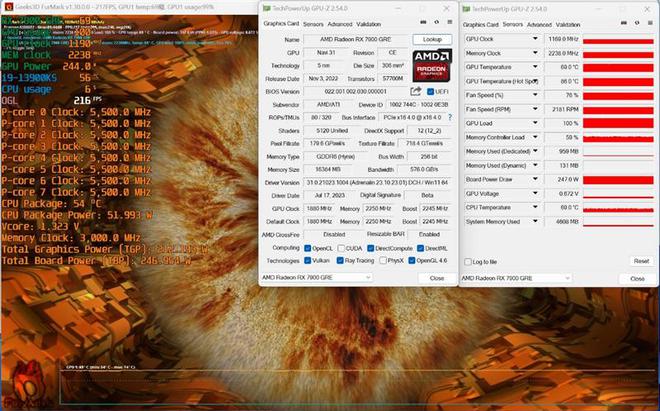Viewport: 660px width, 411px height.
Task: Open the Fan Speed (RPM) sensor dropdown
Action: [535, 109]
